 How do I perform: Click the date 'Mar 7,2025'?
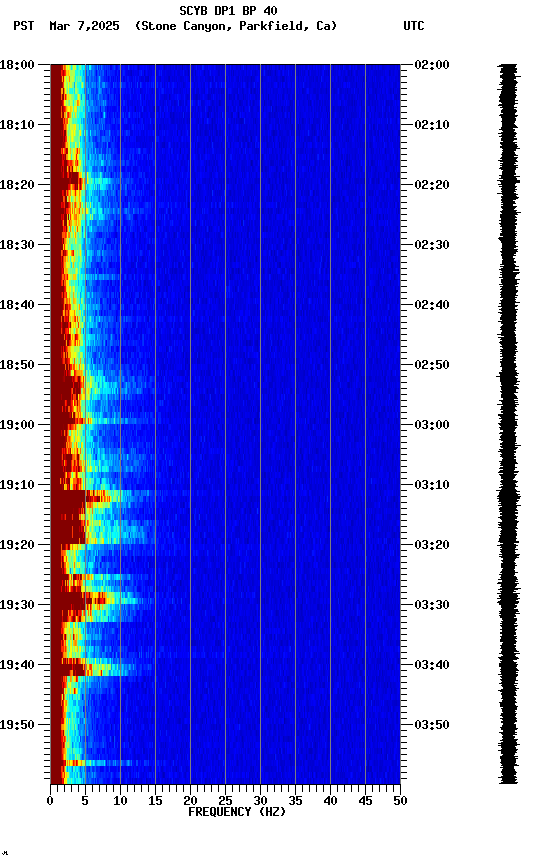[84, 26]
